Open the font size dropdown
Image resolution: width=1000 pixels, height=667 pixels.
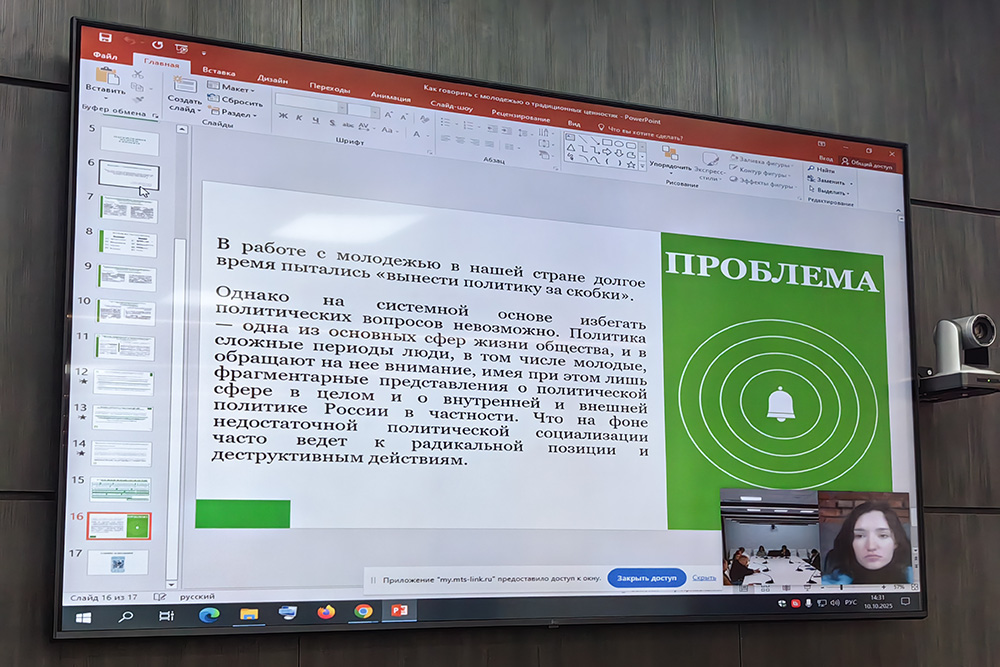click(x=374, y=112)
